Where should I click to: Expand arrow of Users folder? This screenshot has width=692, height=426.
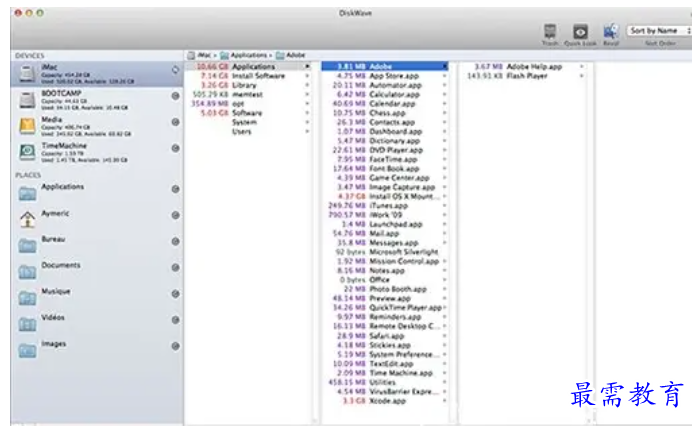point(307,132)
